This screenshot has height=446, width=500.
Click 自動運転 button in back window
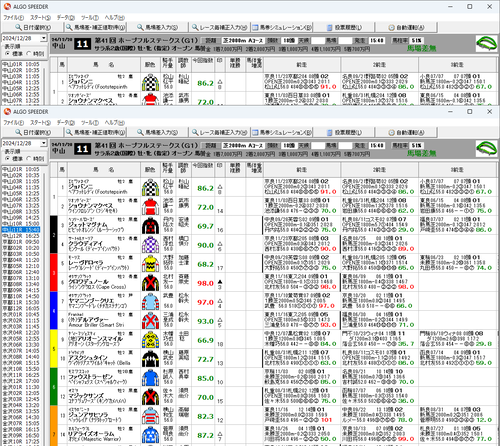point(406,27)
